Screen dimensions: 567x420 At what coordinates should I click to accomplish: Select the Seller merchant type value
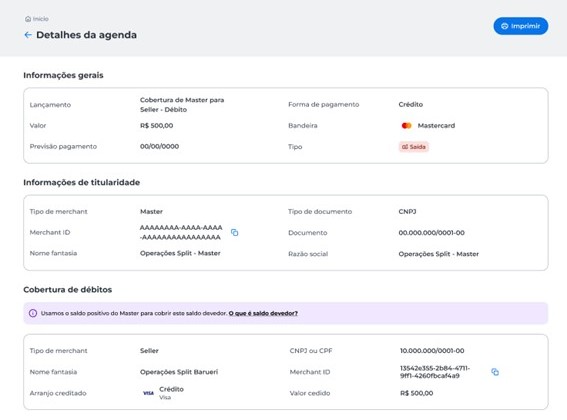coord(149,351)
